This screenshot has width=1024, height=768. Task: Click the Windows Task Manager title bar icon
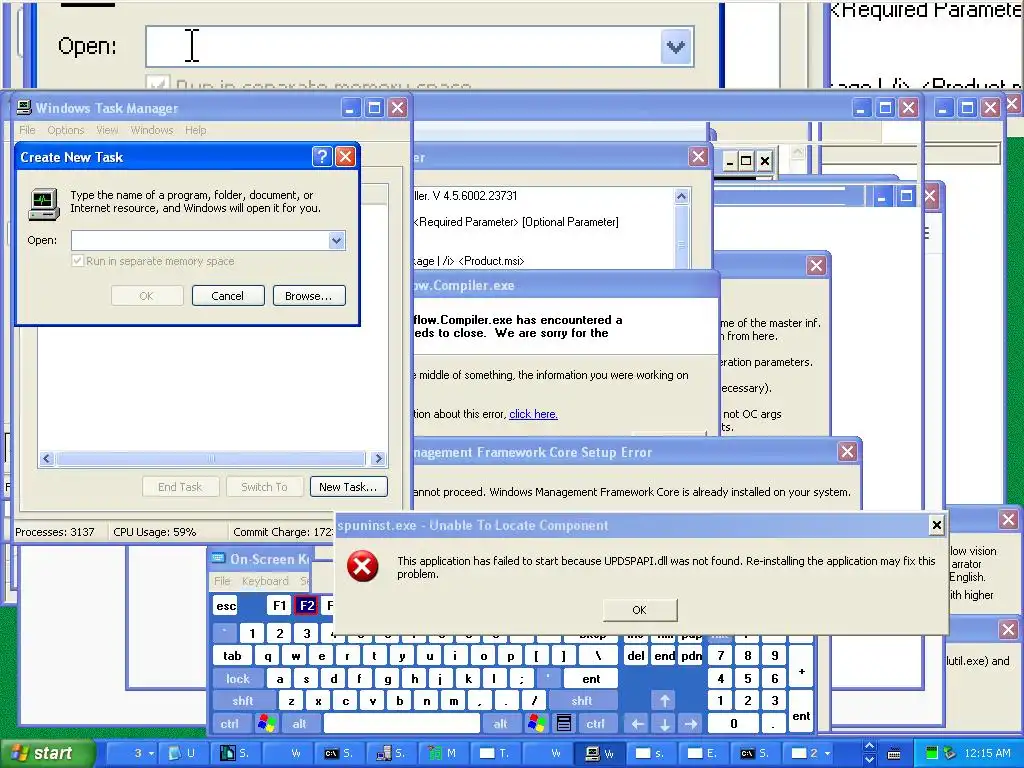(x=24, y=108)
